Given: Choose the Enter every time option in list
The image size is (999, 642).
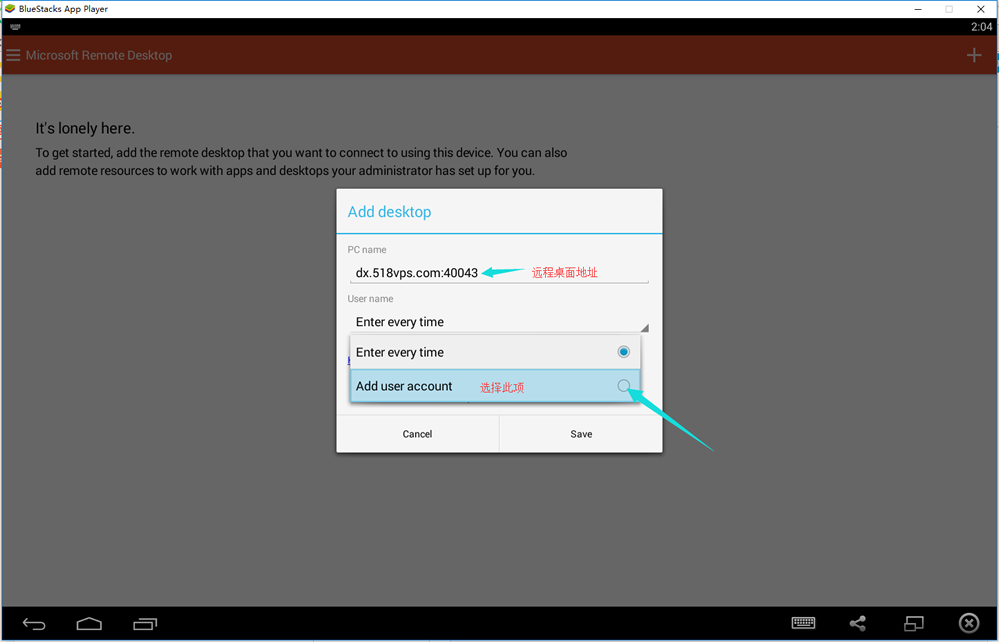Looking at the screenshot, I should pyautogui.click(x=494, y=352).
